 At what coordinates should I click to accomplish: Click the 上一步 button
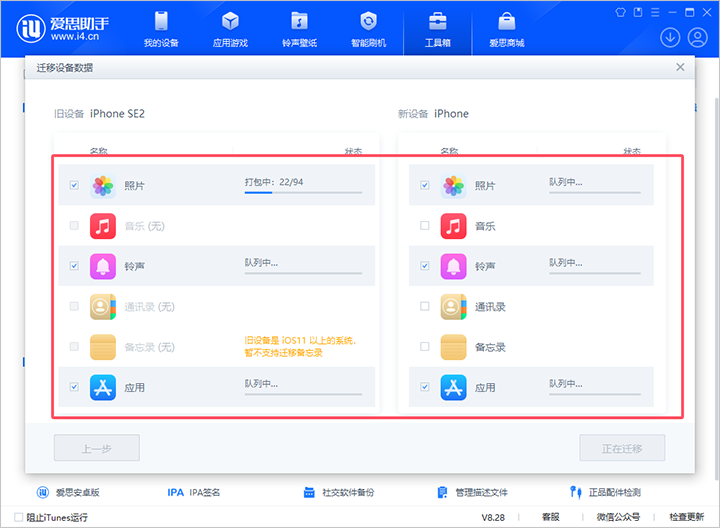pyautogui.click(x=96, y=448)
